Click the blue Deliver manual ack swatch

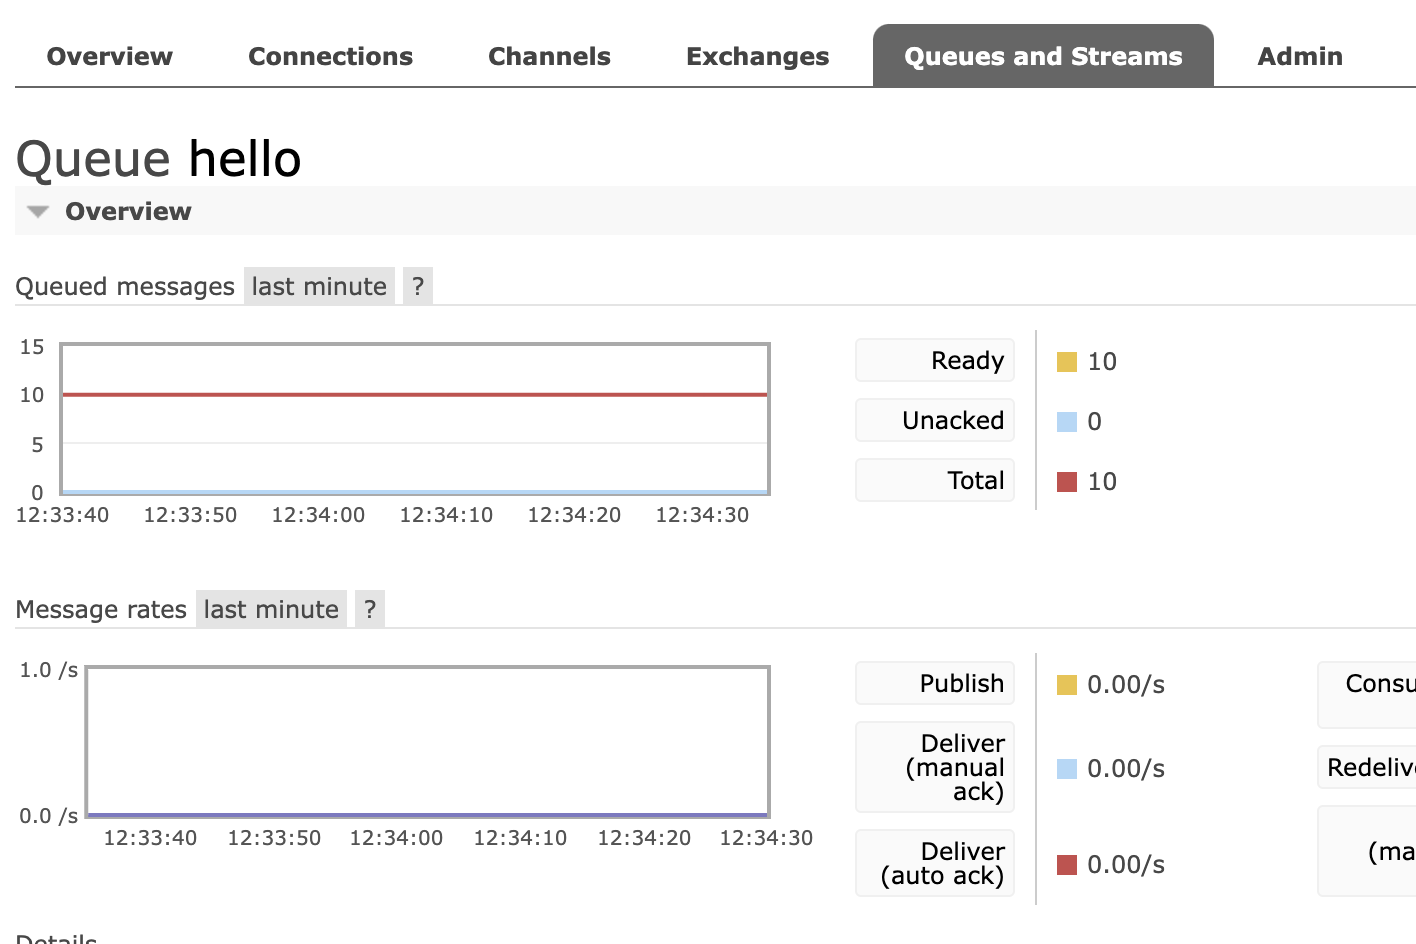(x=1067, y=769)
